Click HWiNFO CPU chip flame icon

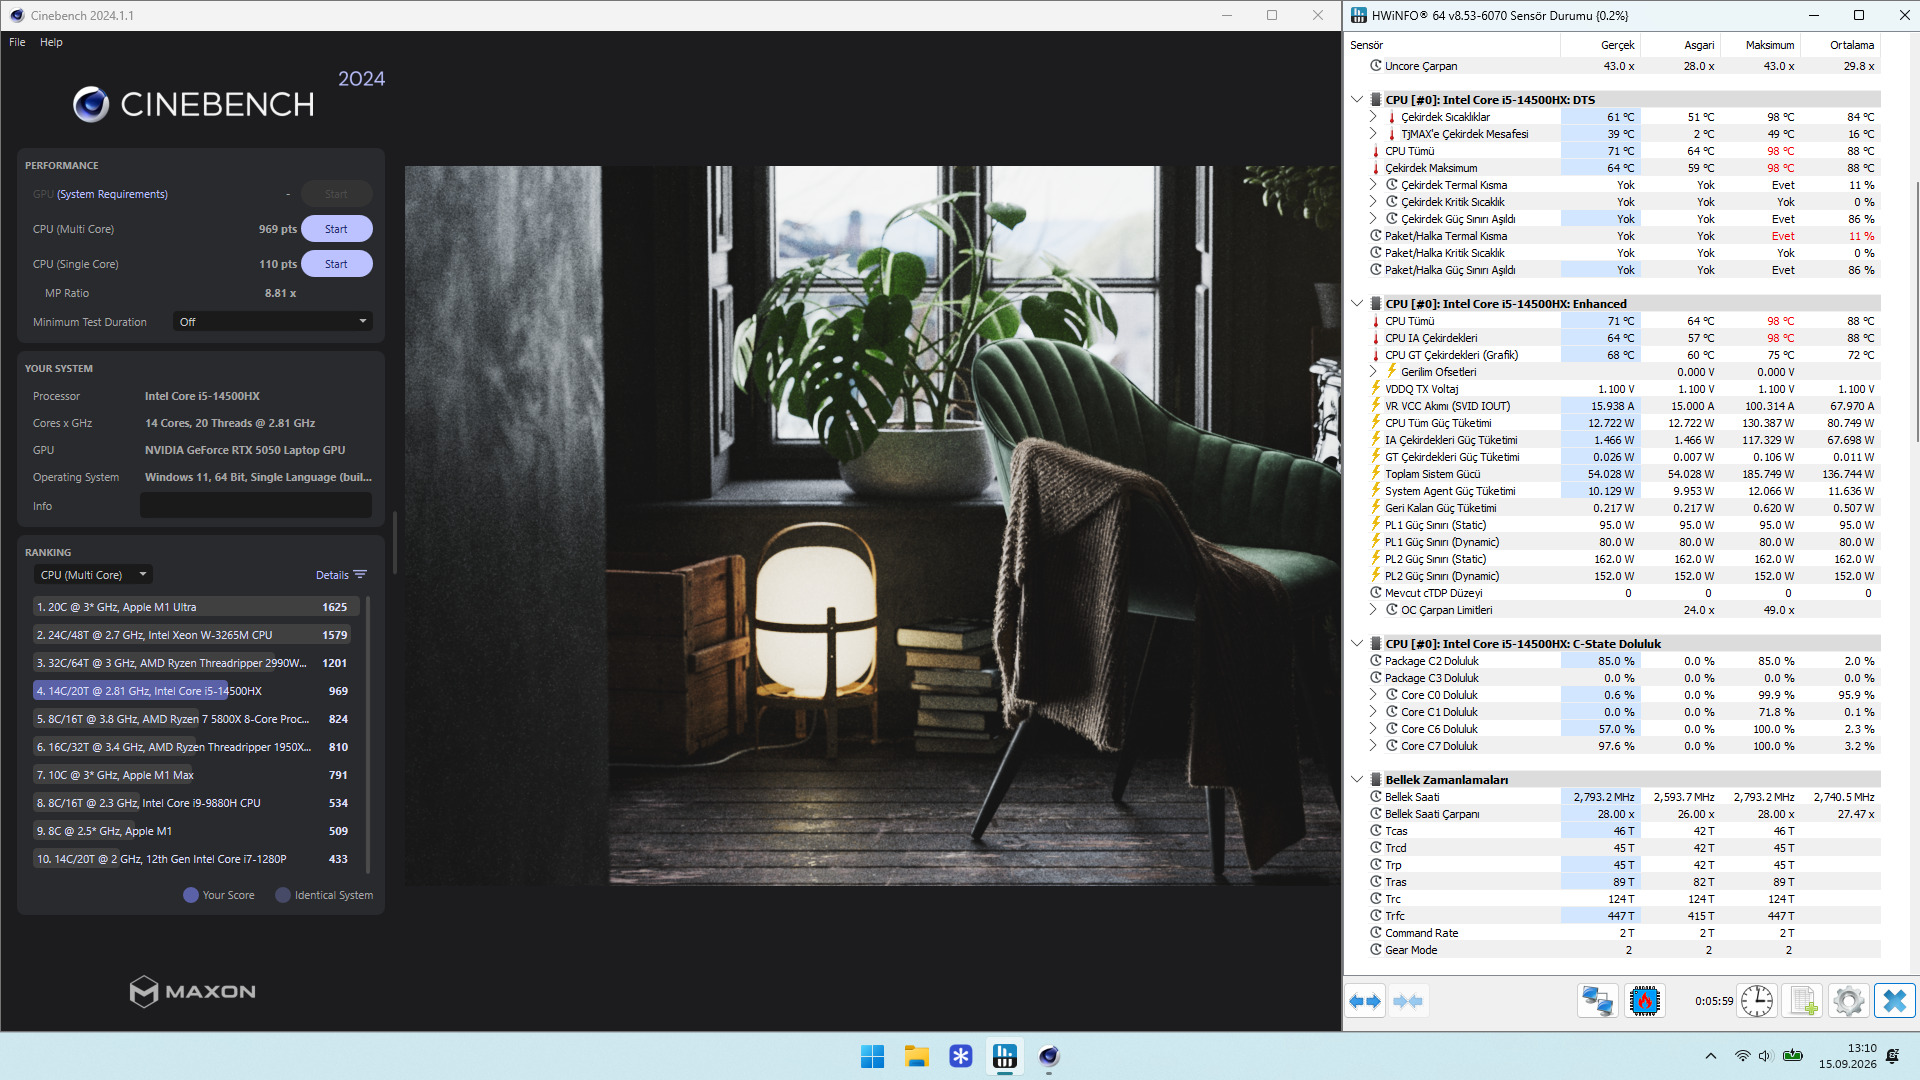(1644, 1001)
